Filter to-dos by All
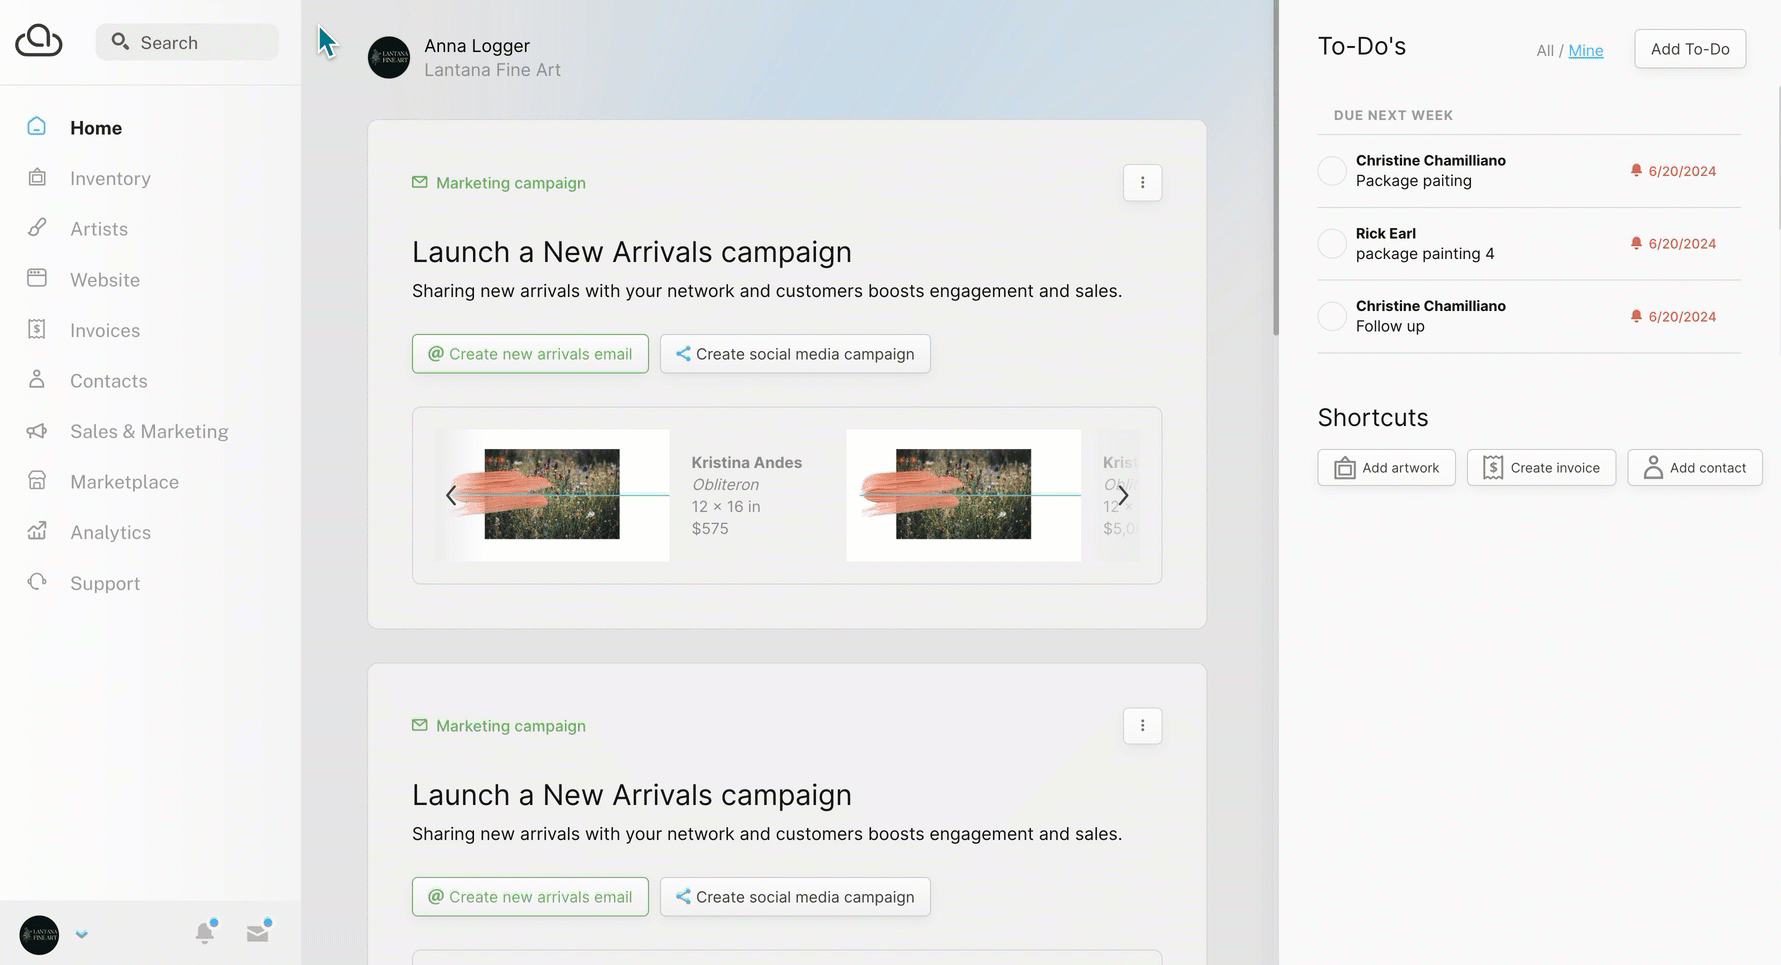Viewport: 1781px width, 965px height. [x=1545, y=51]
